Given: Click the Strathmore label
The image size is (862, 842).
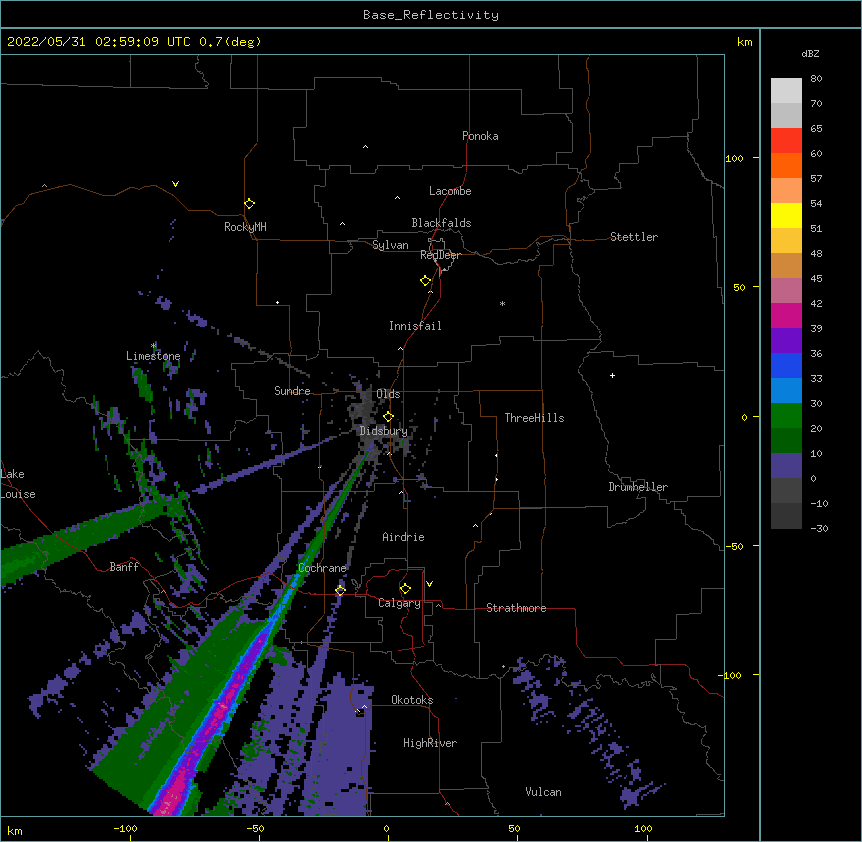Looking at the screenshot, I should pyautogui.click(x=516, y=608).
